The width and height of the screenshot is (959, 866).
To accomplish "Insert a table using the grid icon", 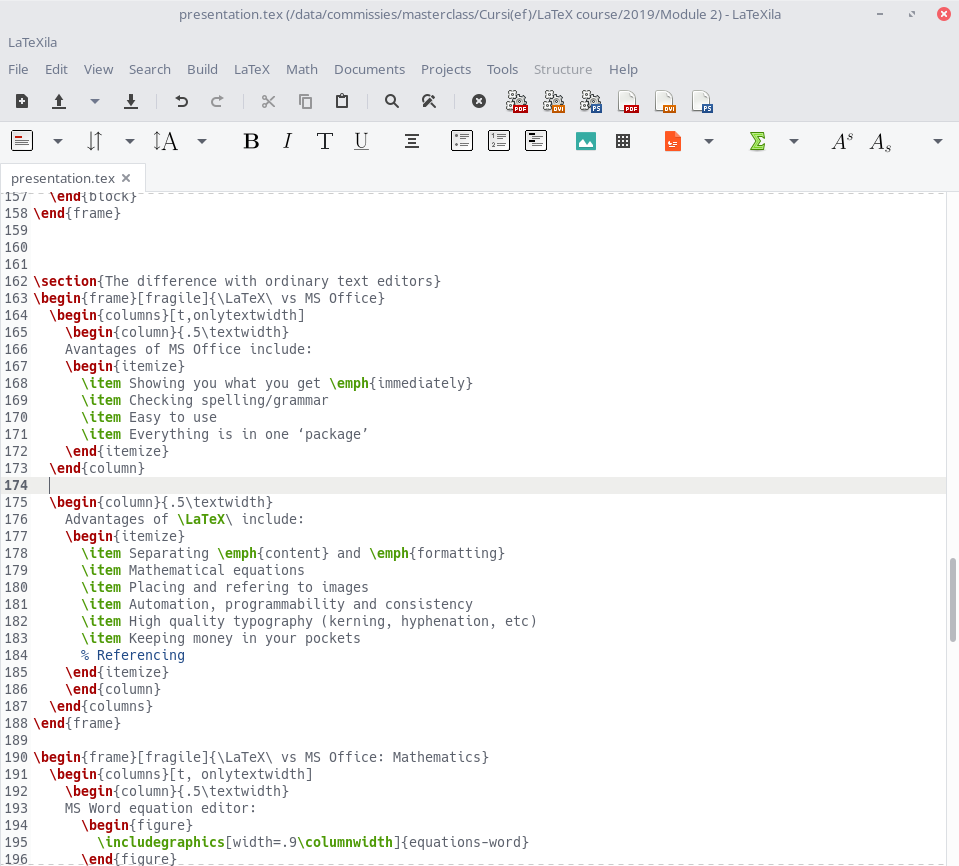I will pos(623,141).
